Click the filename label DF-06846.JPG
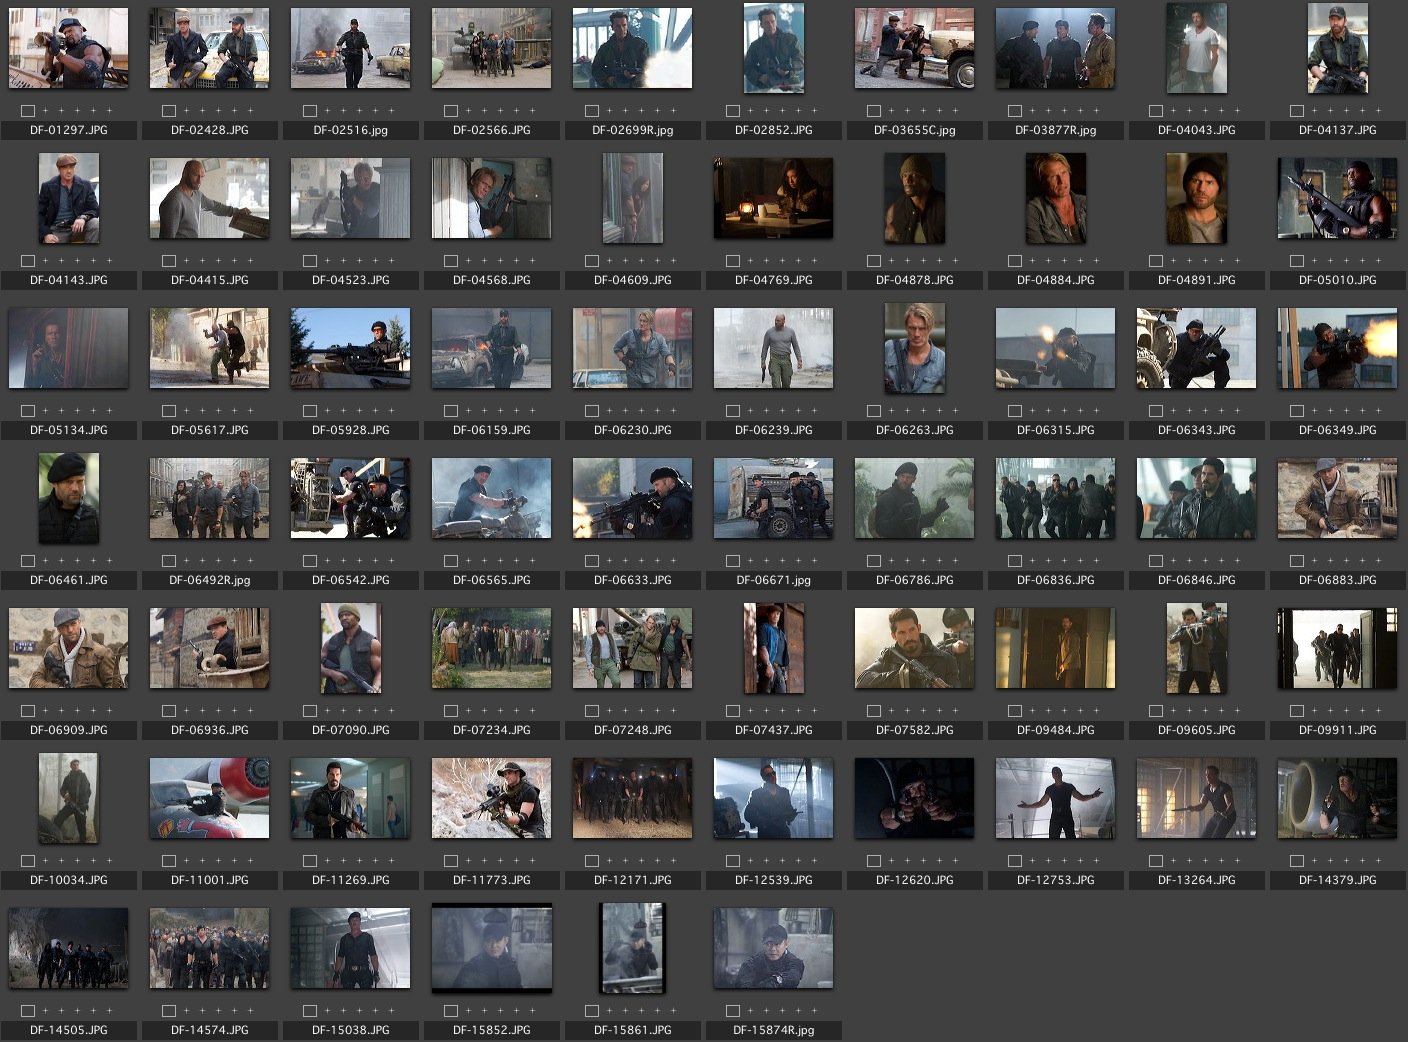 pyautogui.click(x=1196, y=580)
